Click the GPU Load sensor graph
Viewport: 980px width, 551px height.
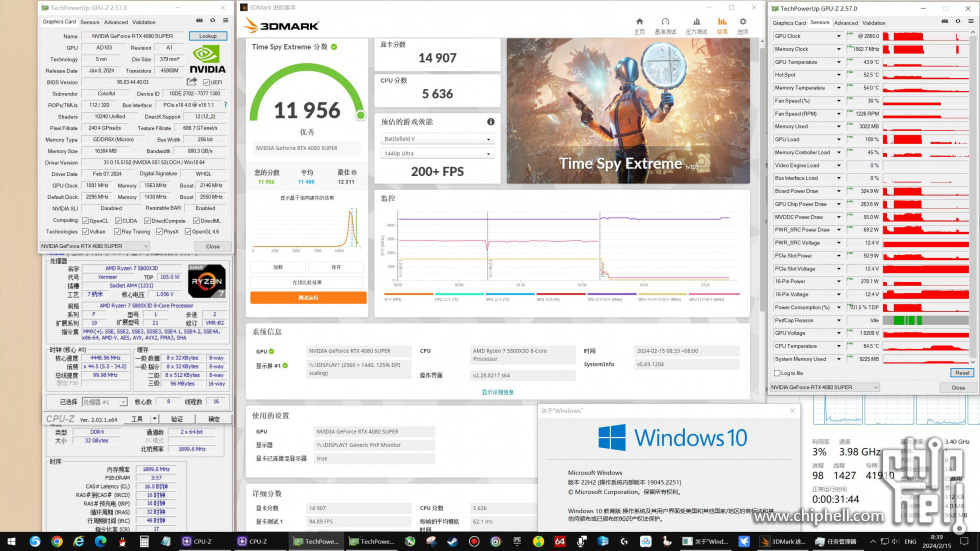(926, 139)
